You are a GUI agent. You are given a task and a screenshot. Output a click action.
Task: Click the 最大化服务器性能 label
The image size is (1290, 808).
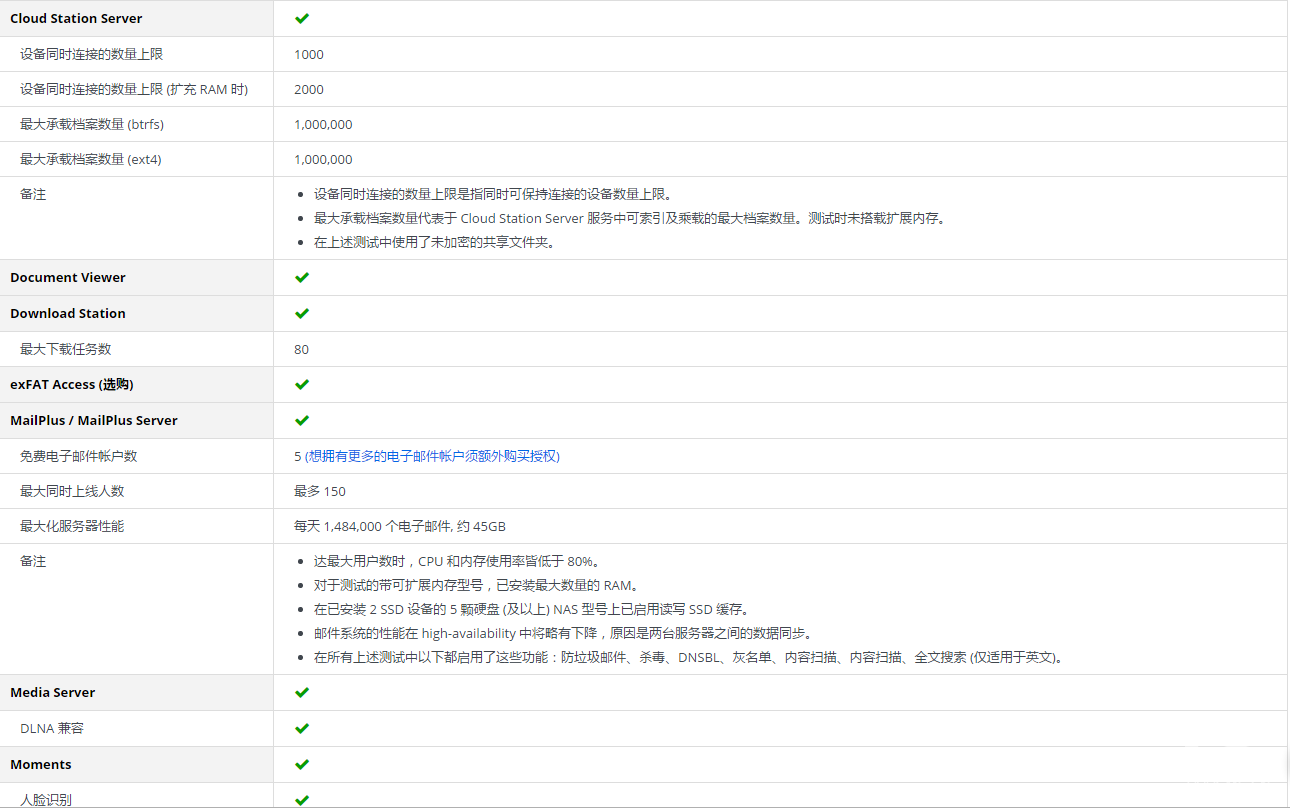[x=72, y=526]
